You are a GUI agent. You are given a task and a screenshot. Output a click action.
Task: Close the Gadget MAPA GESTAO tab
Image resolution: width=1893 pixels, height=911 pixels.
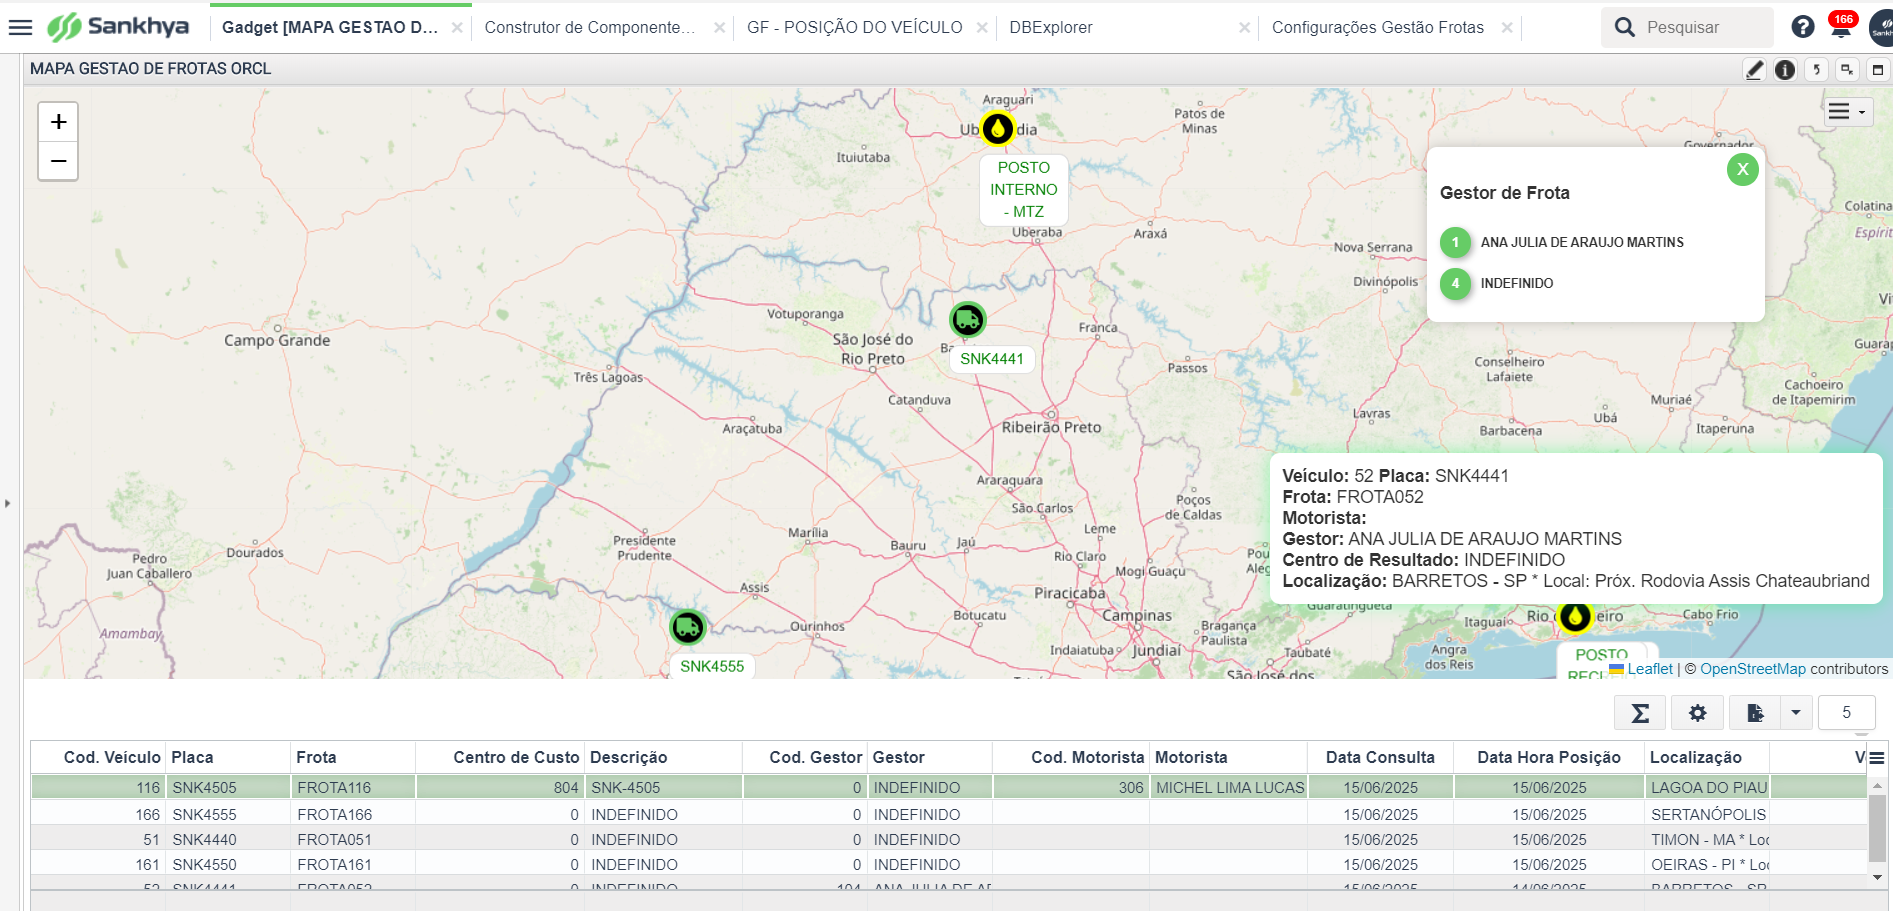457,28
